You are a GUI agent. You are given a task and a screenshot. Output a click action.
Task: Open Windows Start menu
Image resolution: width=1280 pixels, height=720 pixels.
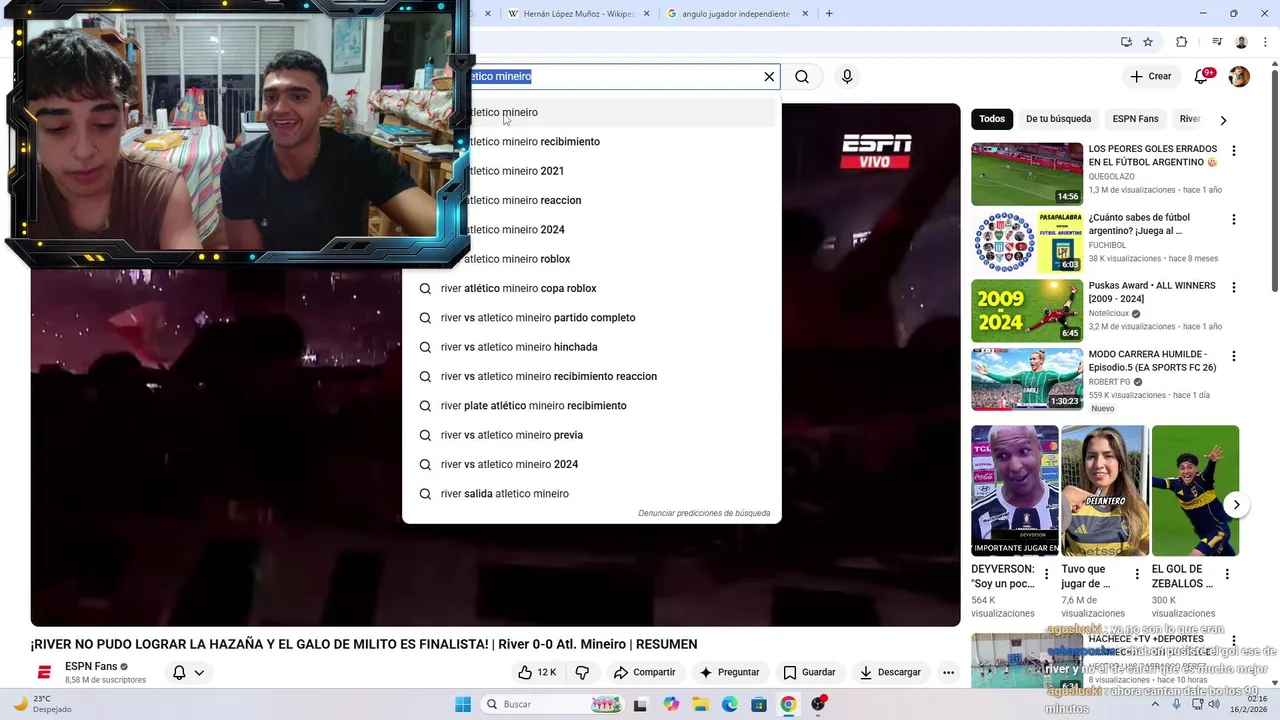(x=463, y=704)
